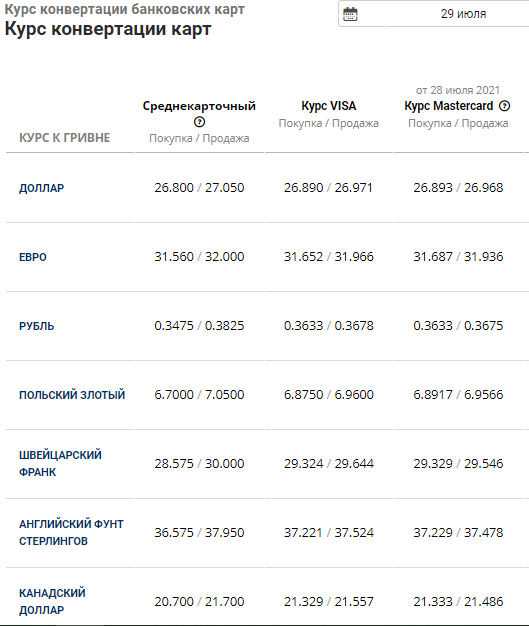Click the dollar VISA rate 26.890 / 26.971
This screenshot has width=529, height=626.
tap(329, 188)
